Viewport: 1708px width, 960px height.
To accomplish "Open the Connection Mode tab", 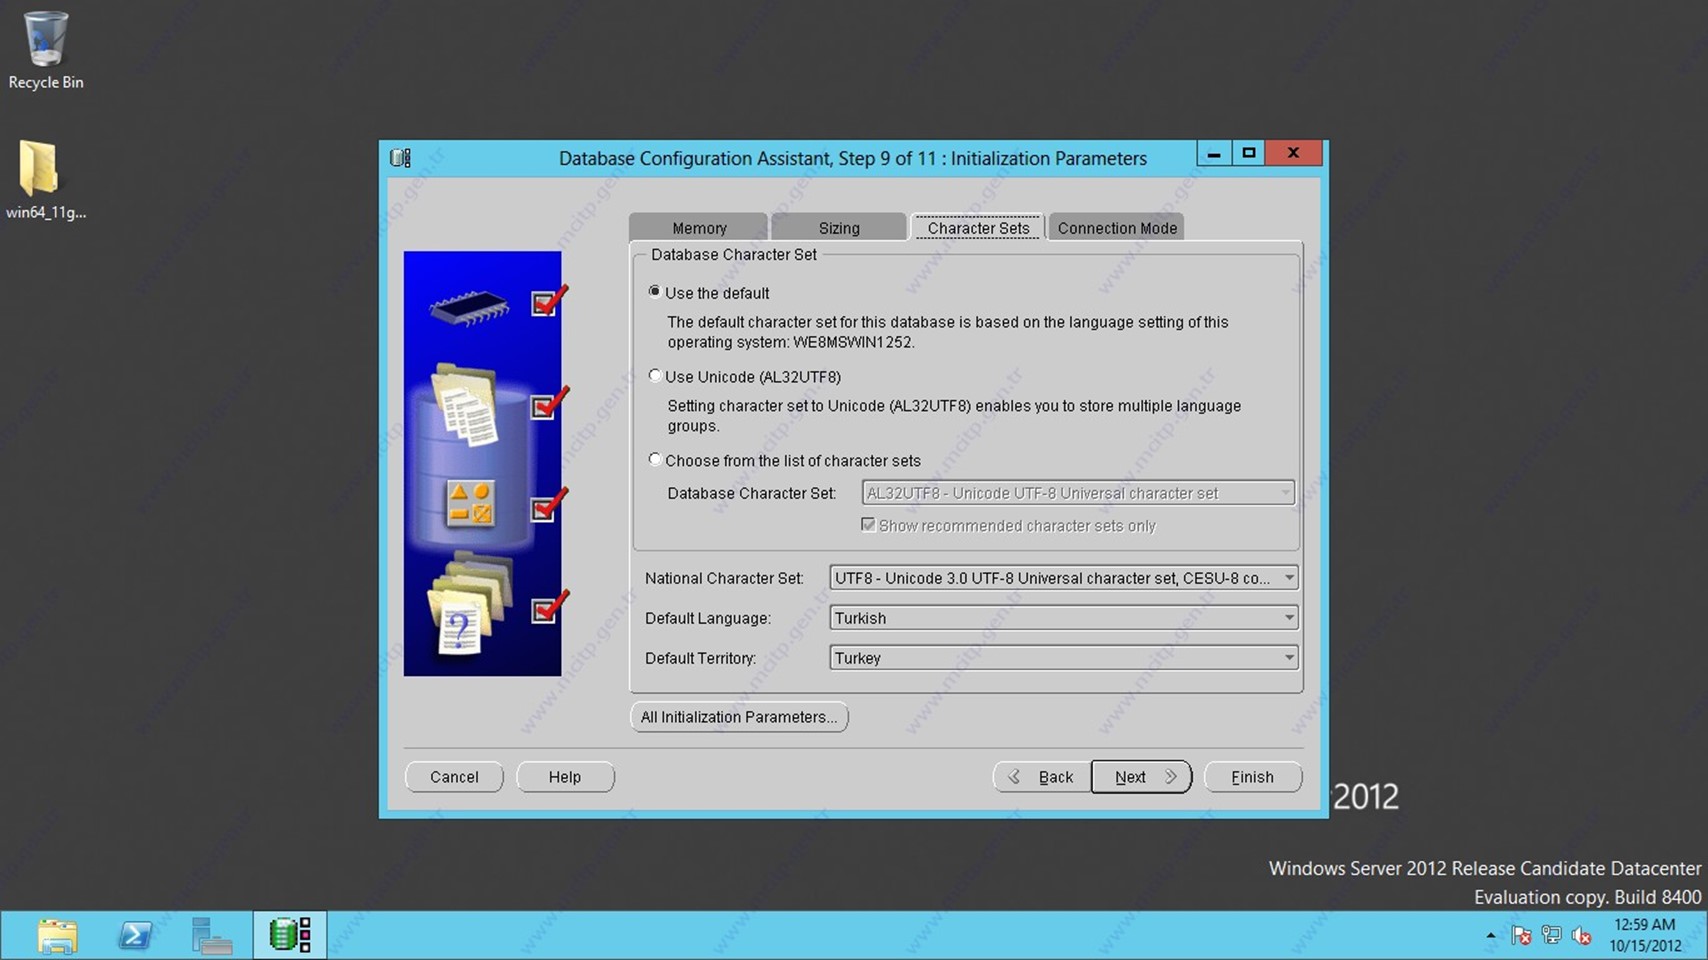I will (1117, 228).
